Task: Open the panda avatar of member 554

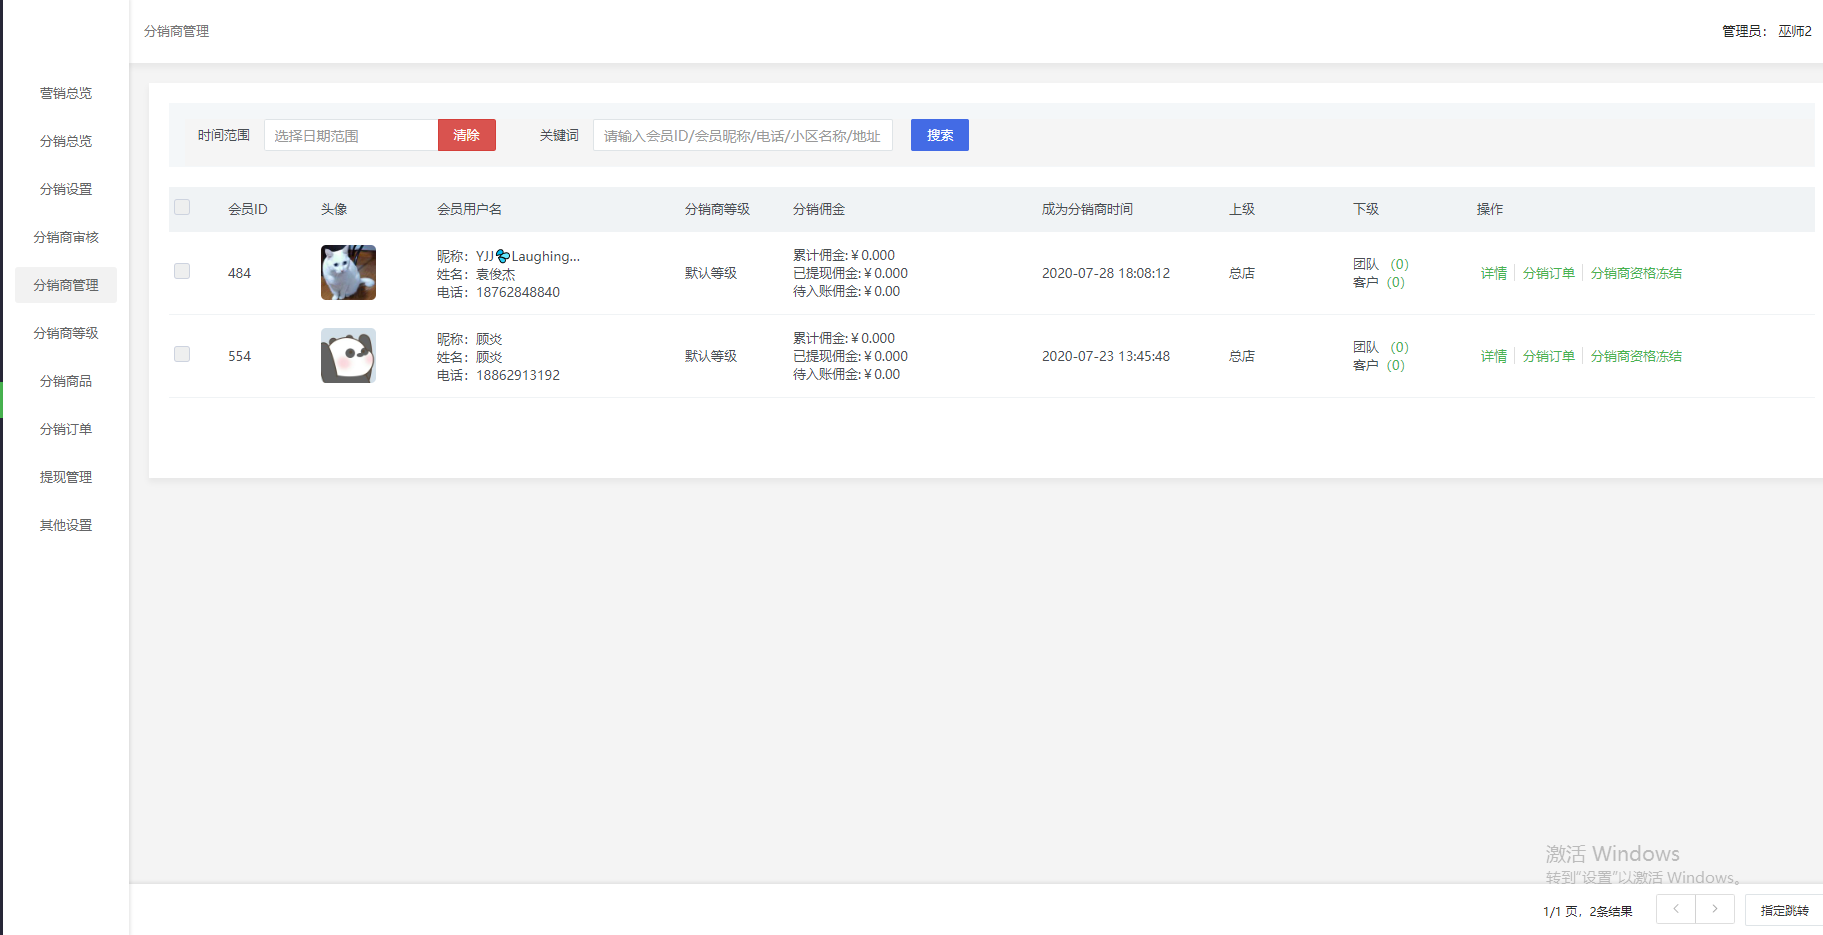Action: click(x=348, y=355)
